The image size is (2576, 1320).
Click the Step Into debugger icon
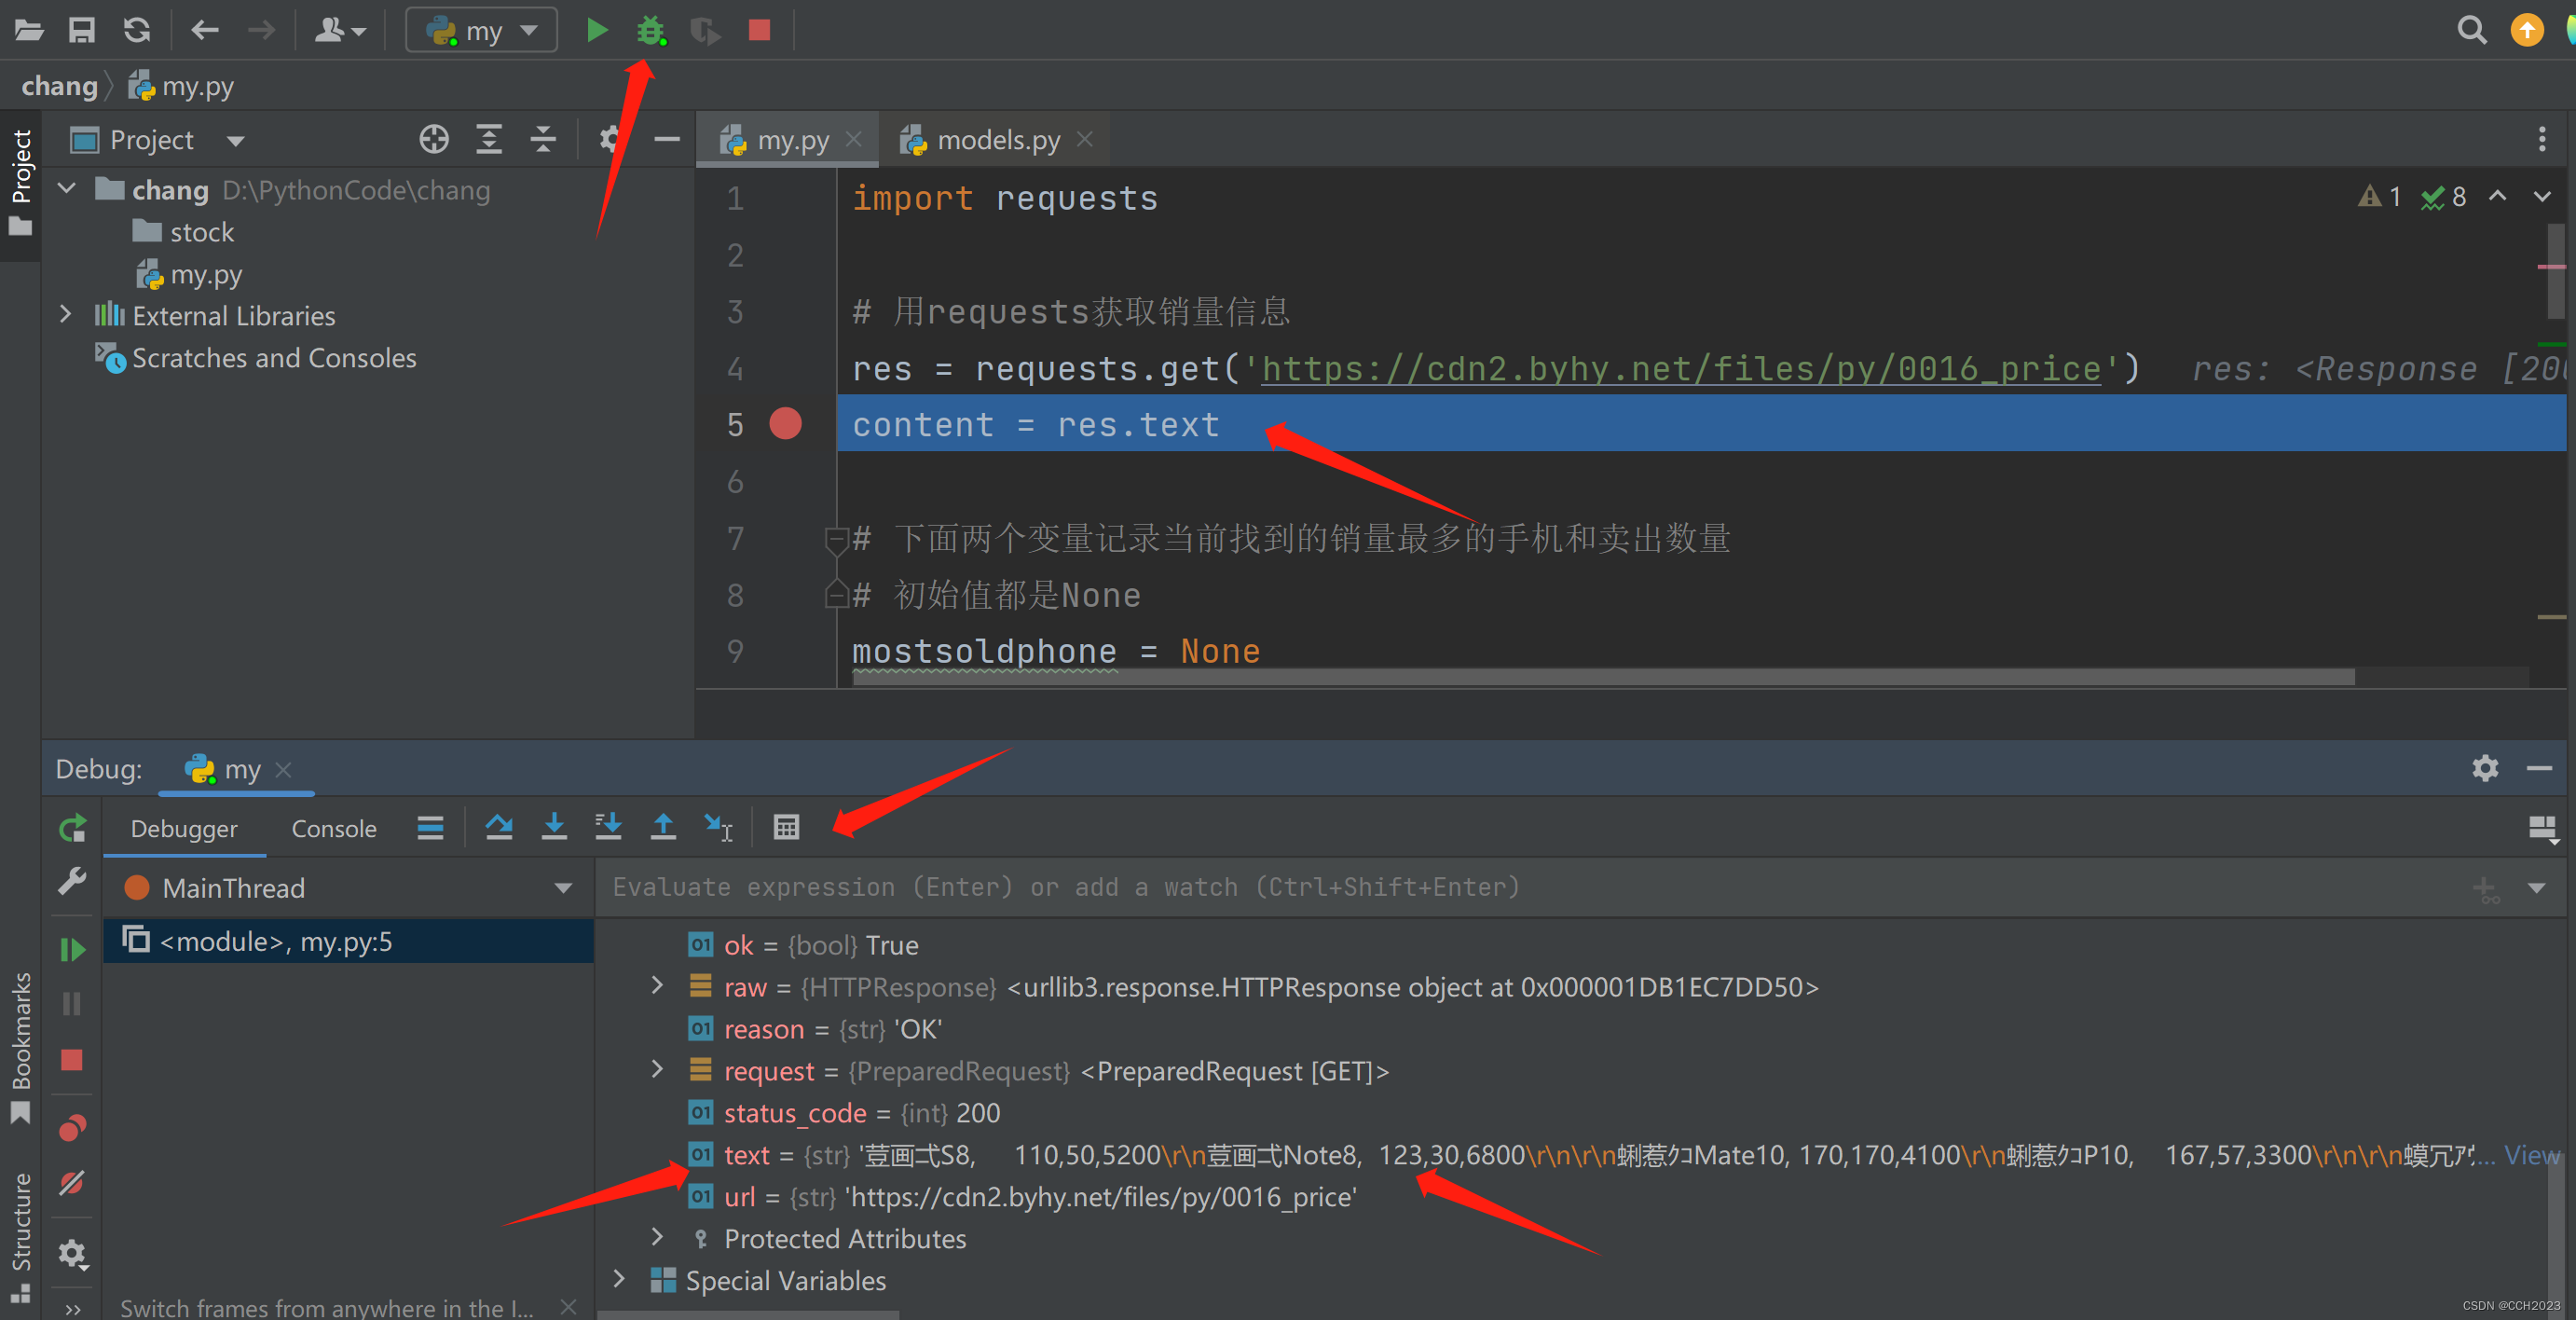click(x=554, y=827)
